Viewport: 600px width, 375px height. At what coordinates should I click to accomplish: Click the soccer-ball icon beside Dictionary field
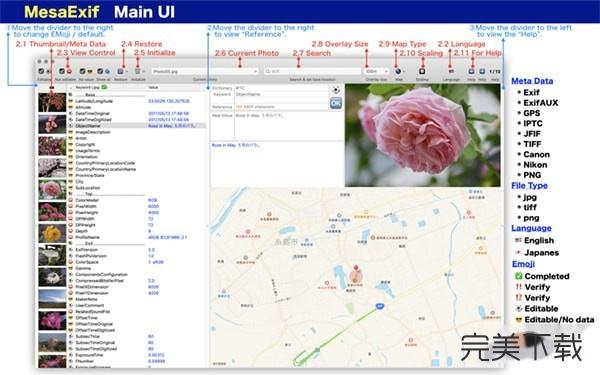336,90
